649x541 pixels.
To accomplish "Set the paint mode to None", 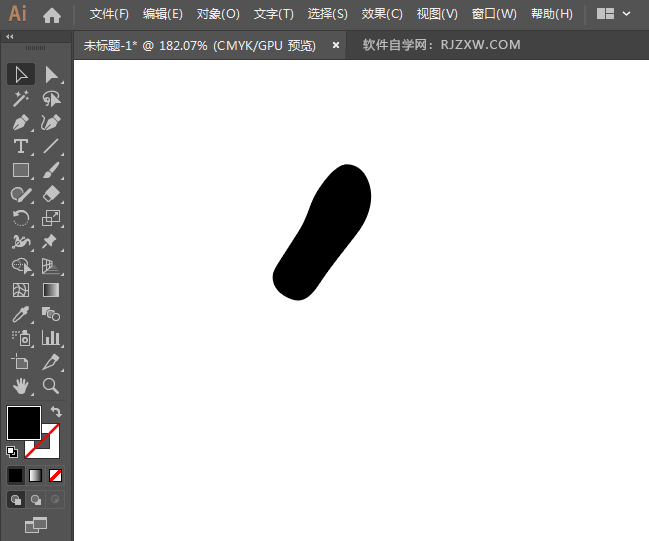I will (56, 475).
